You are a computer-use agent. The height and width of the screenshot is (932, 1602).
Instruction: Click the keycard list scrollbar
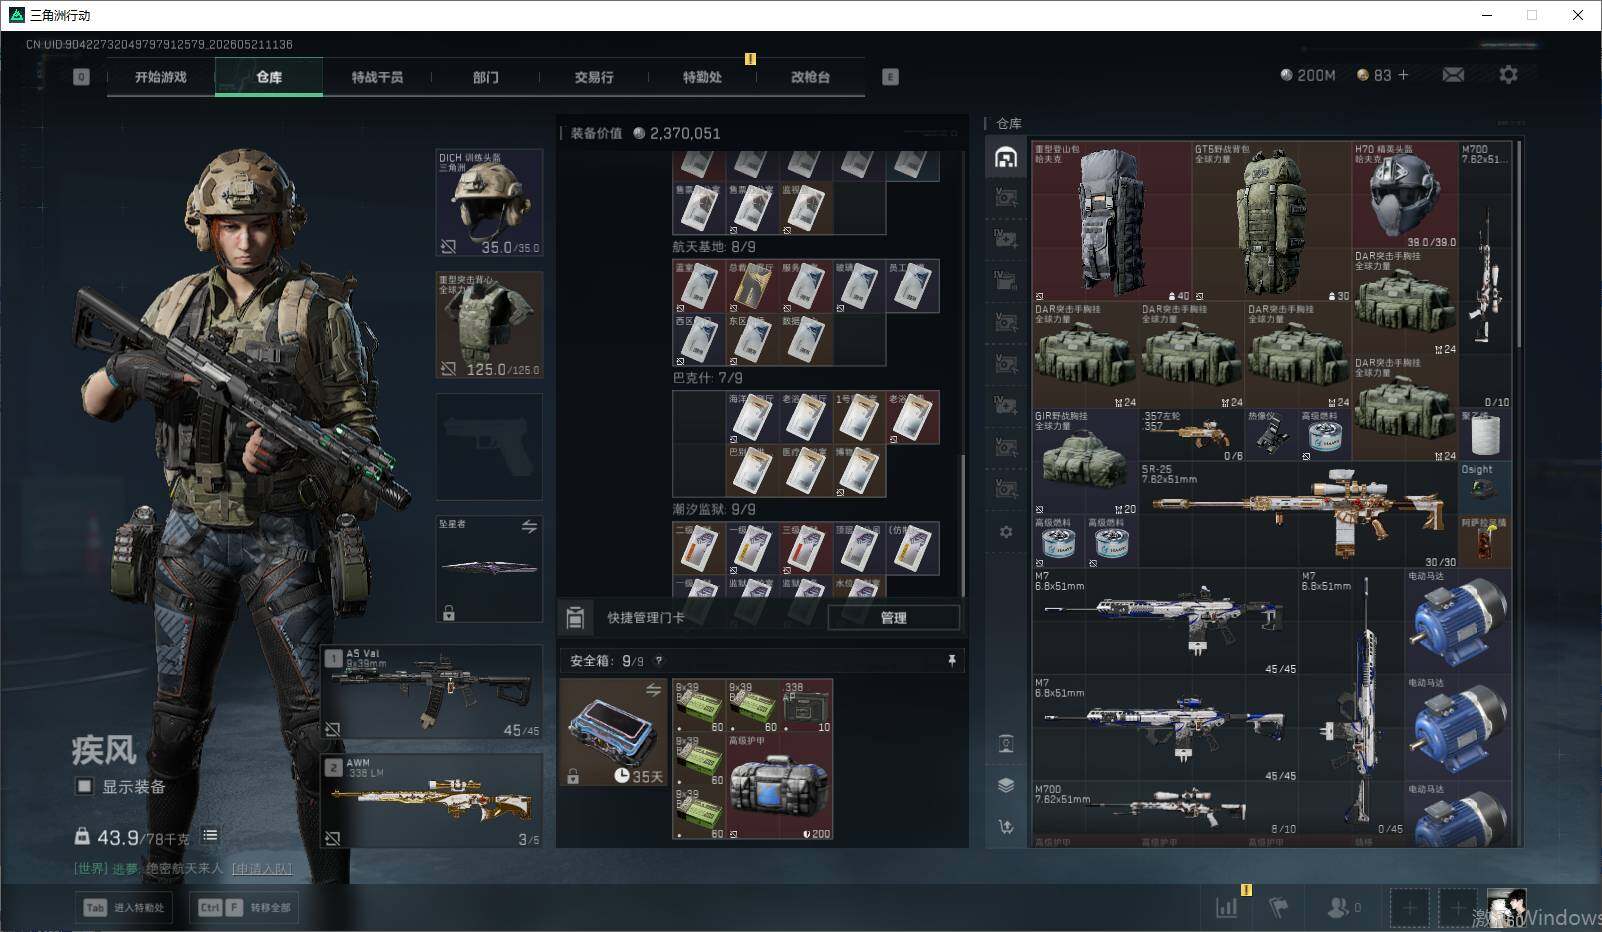coord(963,525)
